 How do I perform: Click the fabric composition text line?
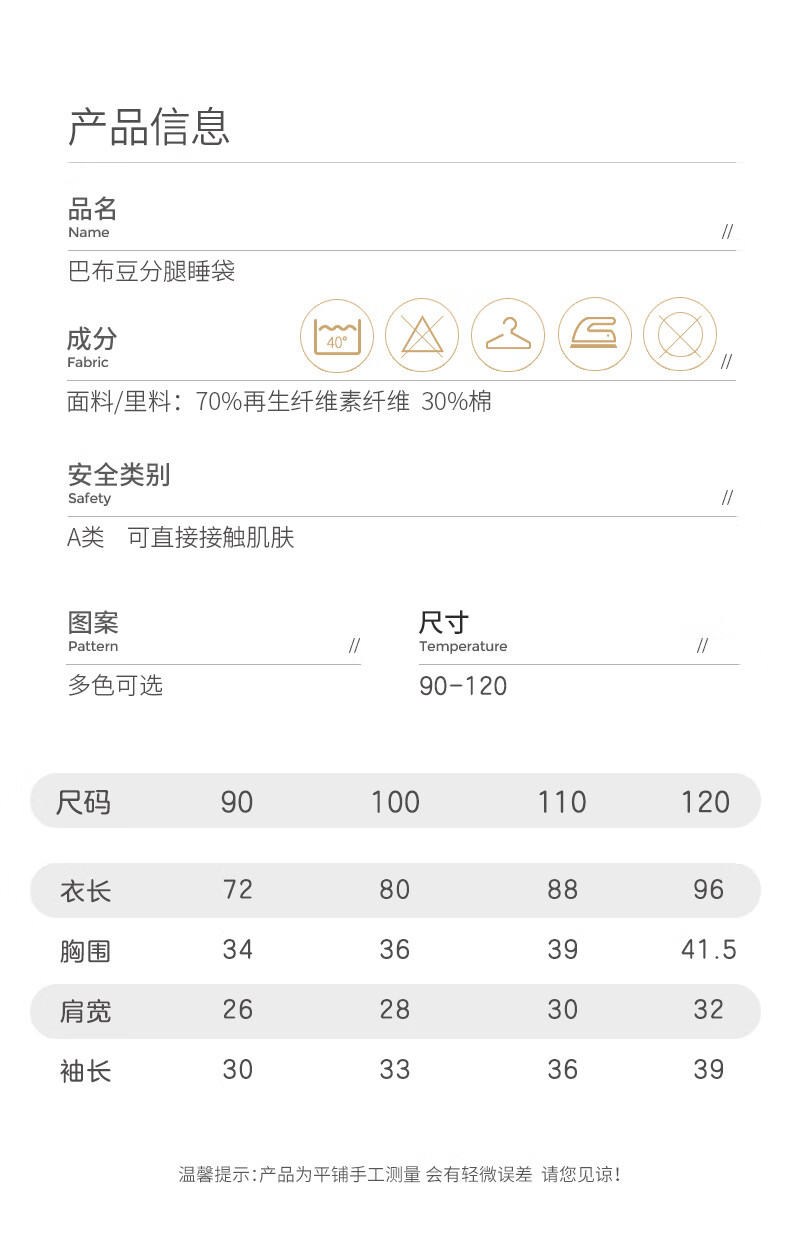[x=279, y=402]
